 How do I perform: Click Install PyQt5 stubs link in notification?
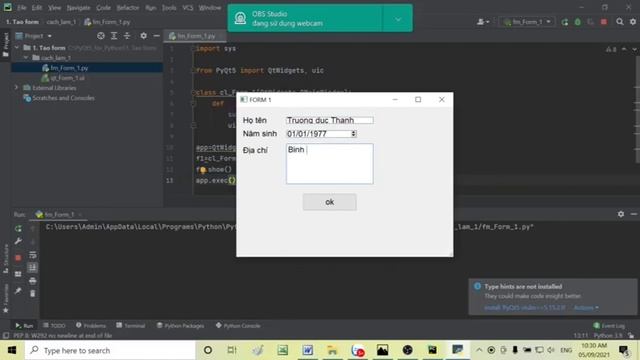click(x=524, y=308)
